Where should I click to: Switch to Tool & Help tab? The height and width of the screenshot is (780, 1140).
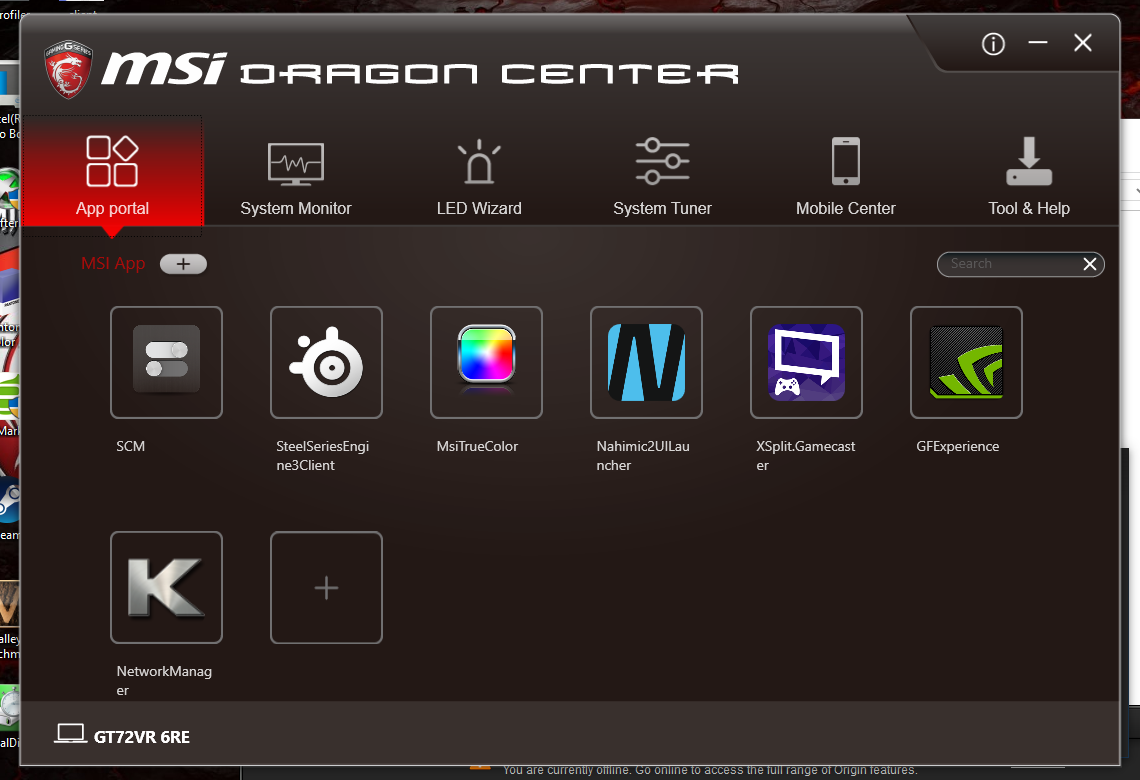click(x=1029, y=177)
